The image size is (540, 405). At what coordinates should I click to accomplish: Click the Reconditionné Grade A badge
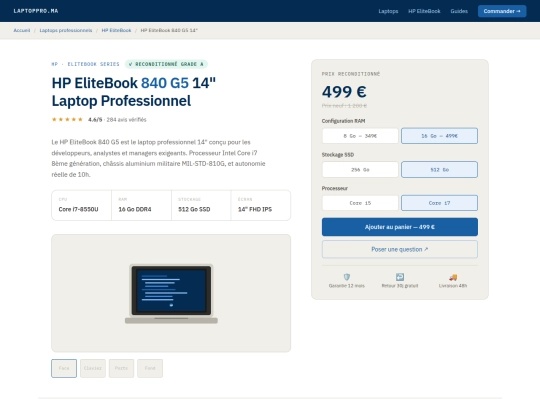click(166, 64)
